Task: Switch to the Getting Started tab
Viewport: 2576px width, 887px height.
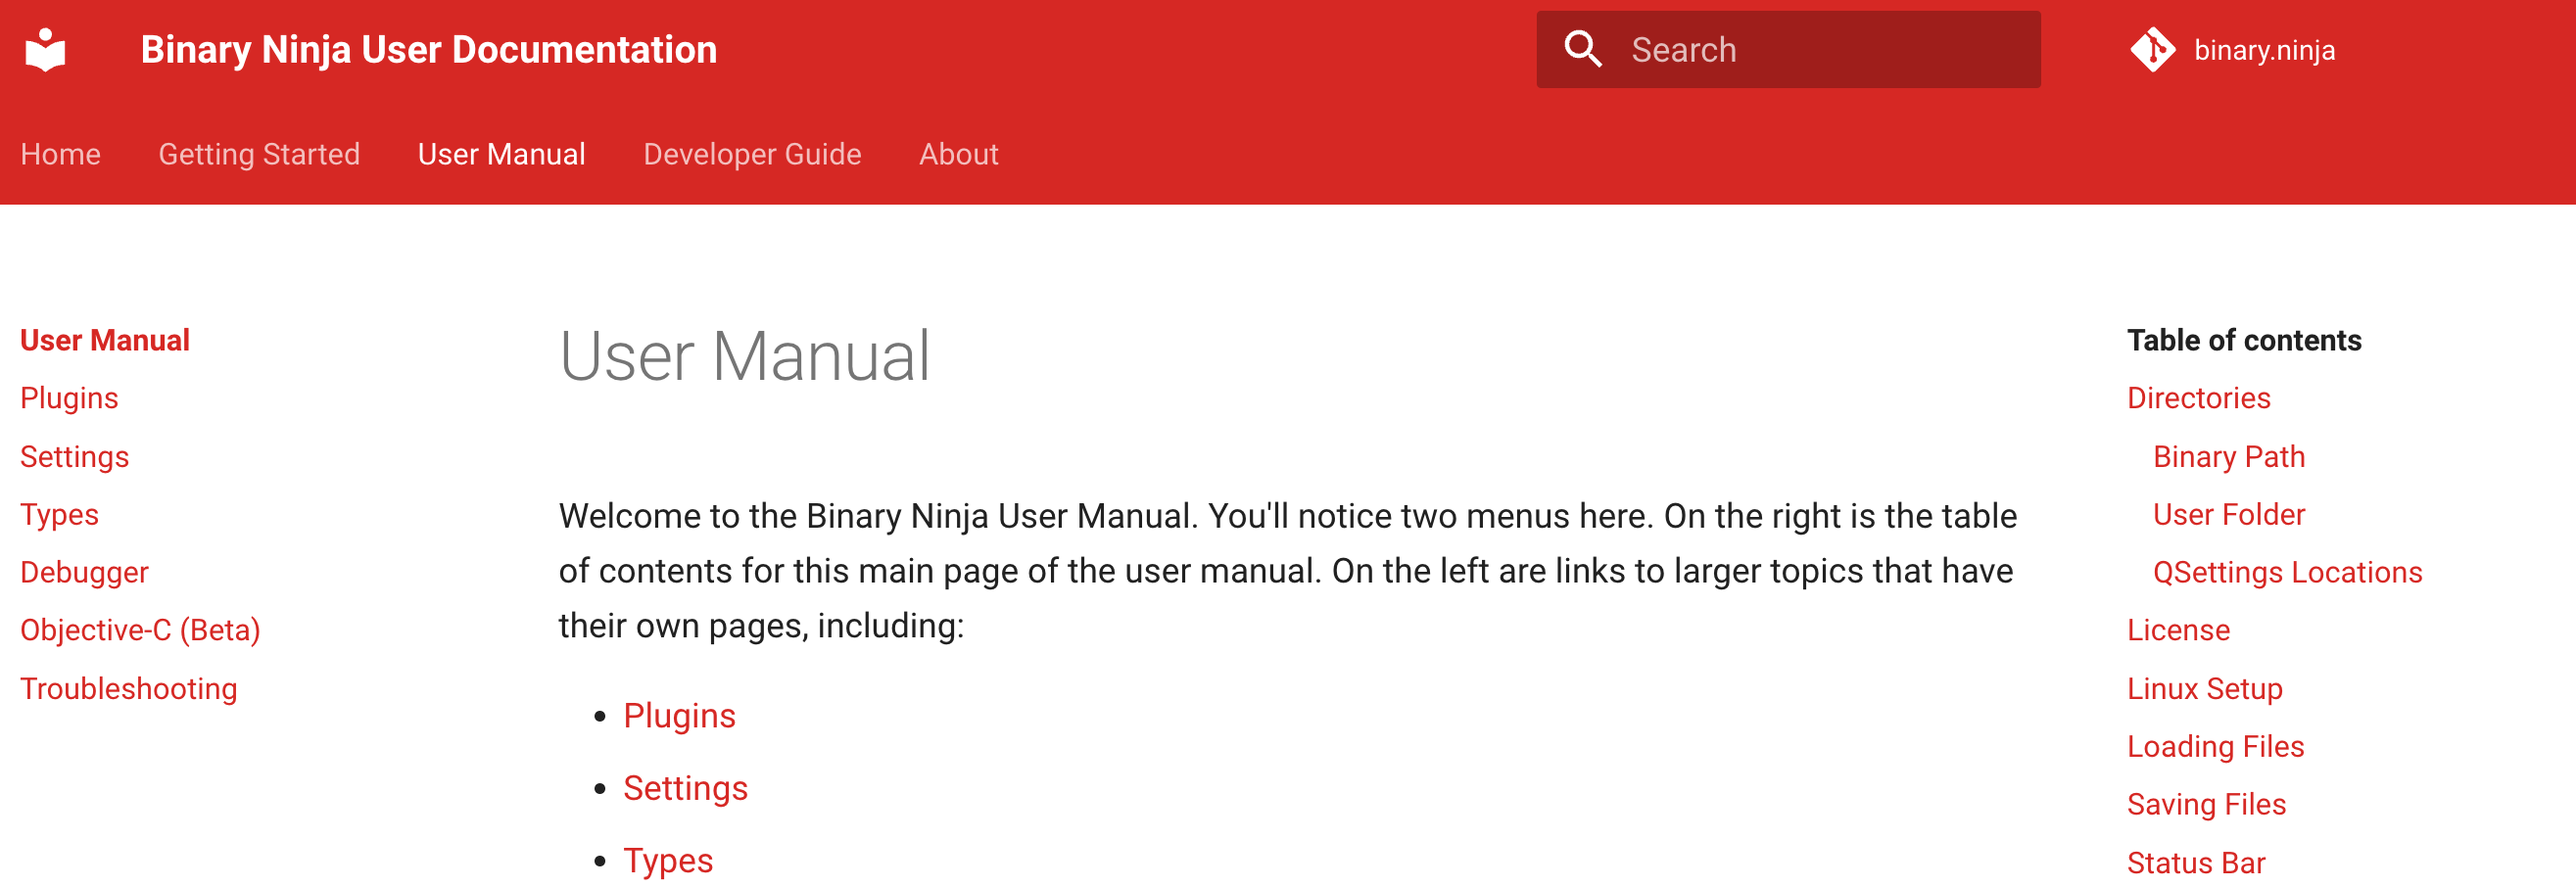Action: [259, 154]
